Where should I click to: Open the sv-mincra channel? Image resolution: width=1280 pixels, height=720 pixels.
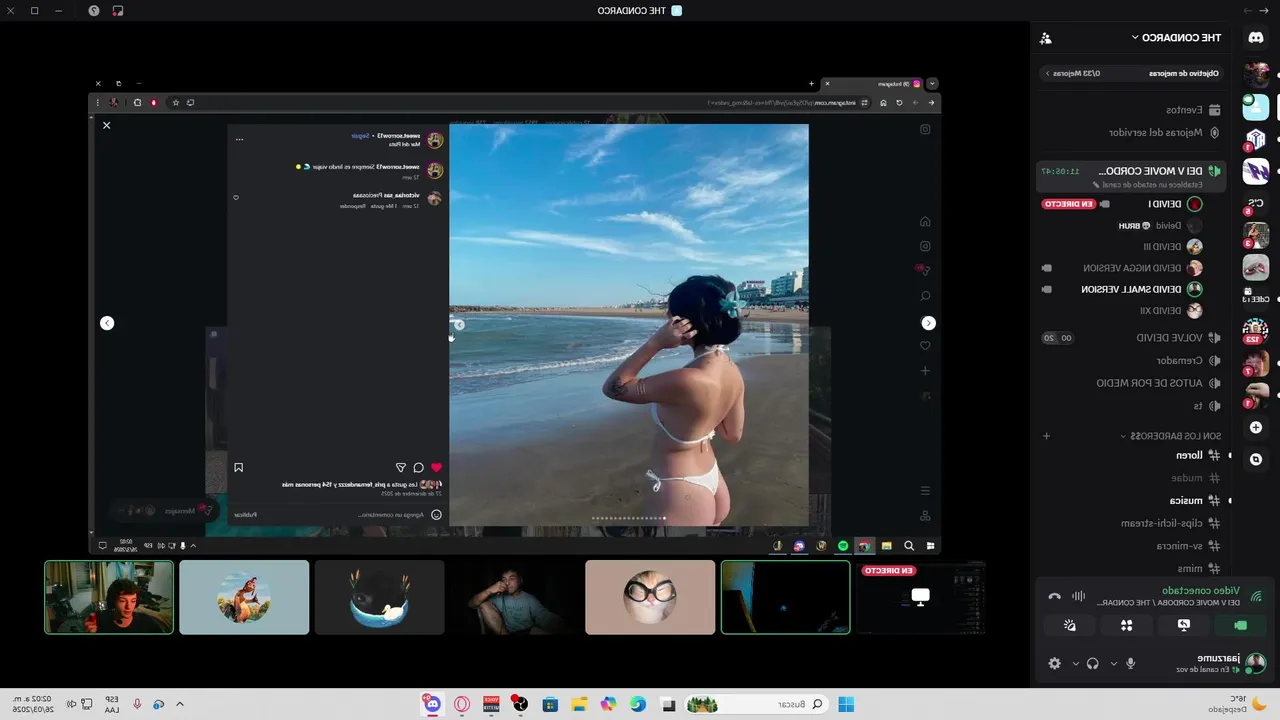click(1188, 546)
